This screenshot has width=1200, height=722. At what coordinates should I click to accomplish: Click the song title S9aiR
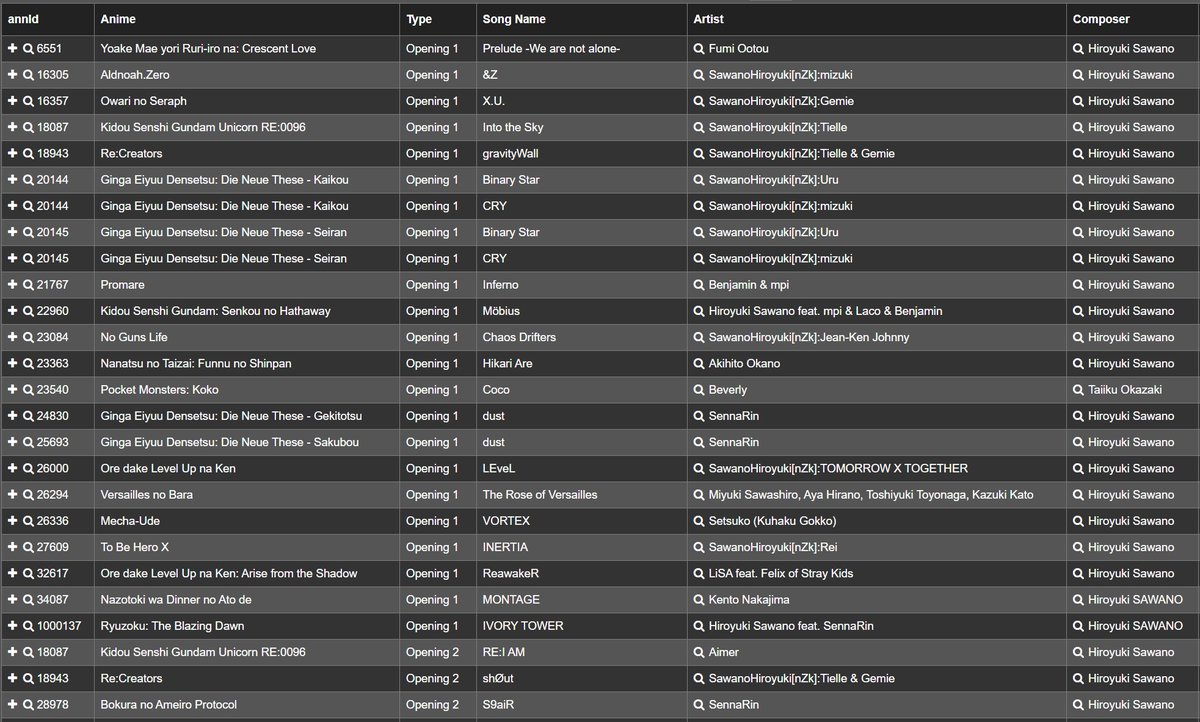point(500,704)
